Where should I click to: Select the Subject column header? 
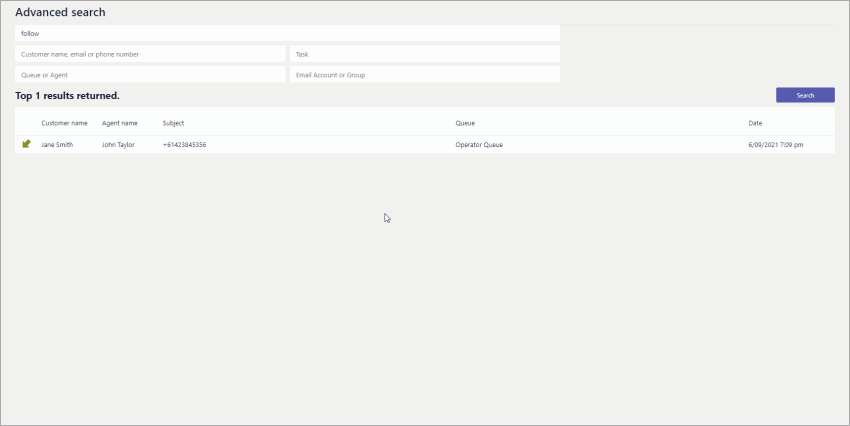coord(173,123)
